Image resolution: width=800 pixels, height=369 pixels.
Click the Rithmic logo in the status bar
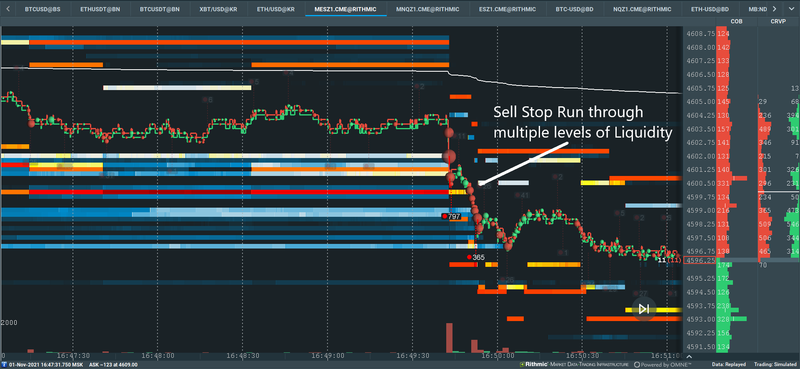point(535,364)
